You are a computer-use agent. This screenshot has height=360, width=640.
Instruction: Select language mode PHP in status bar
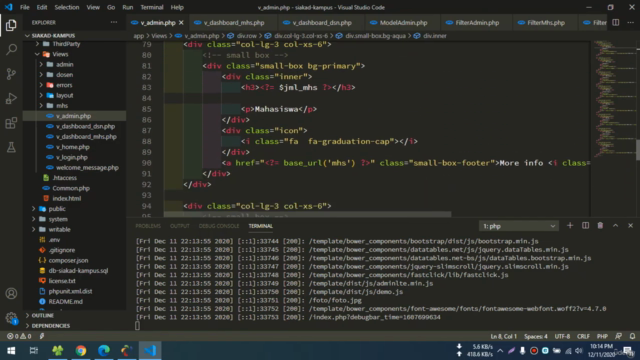pyautogui.click(x=602, y=336)
